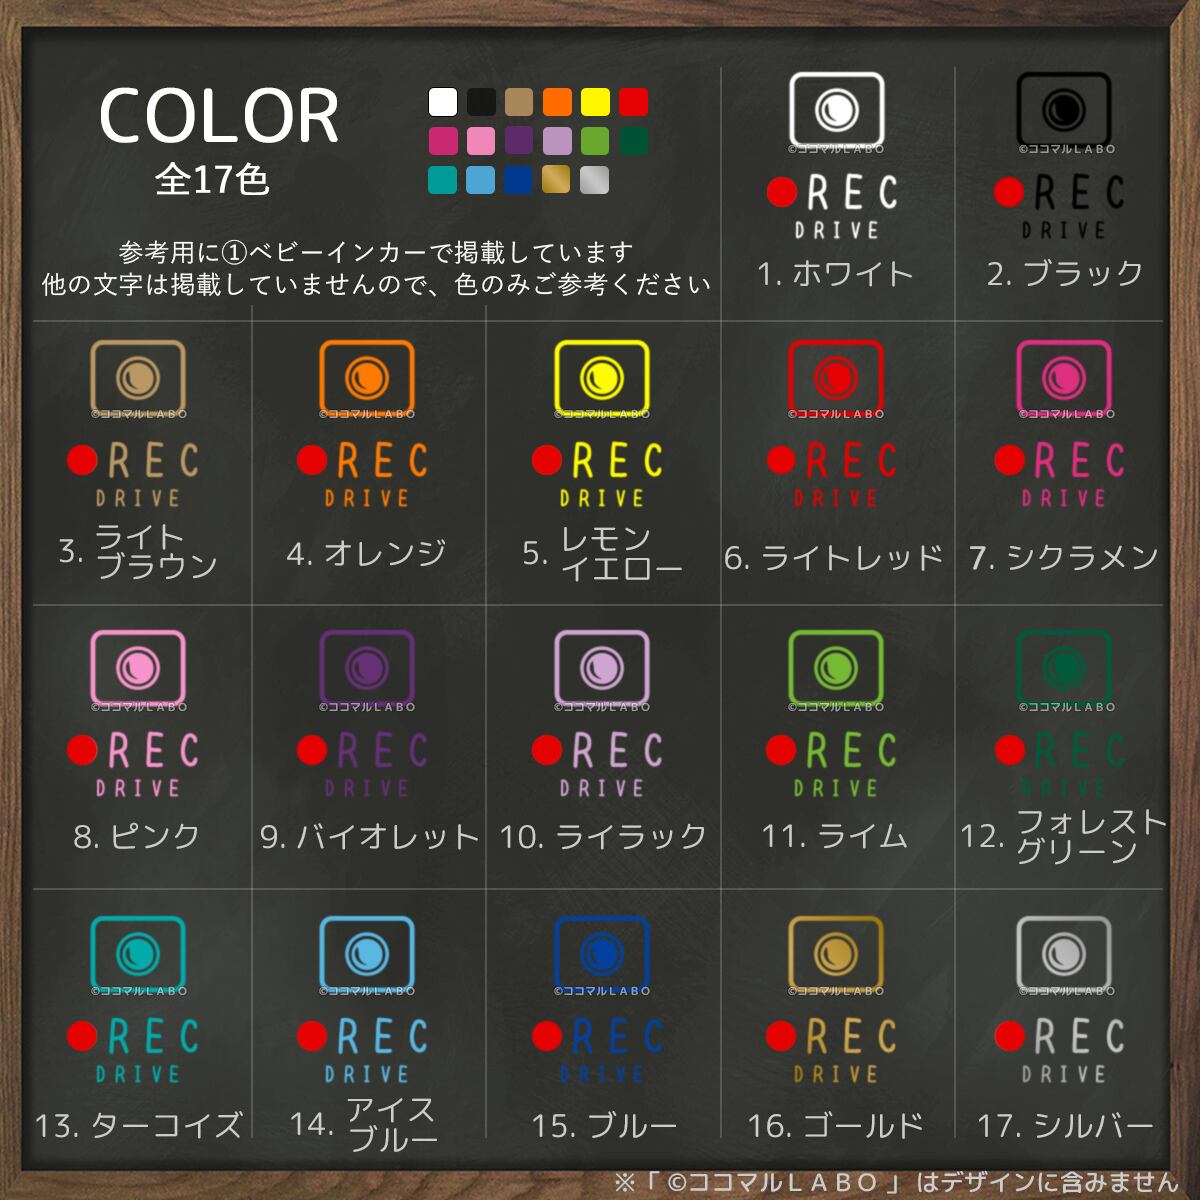This screenshot has height=1200, width=1200.
Task: Click the white camera icon above ホワイト
Action: point(837,109)
